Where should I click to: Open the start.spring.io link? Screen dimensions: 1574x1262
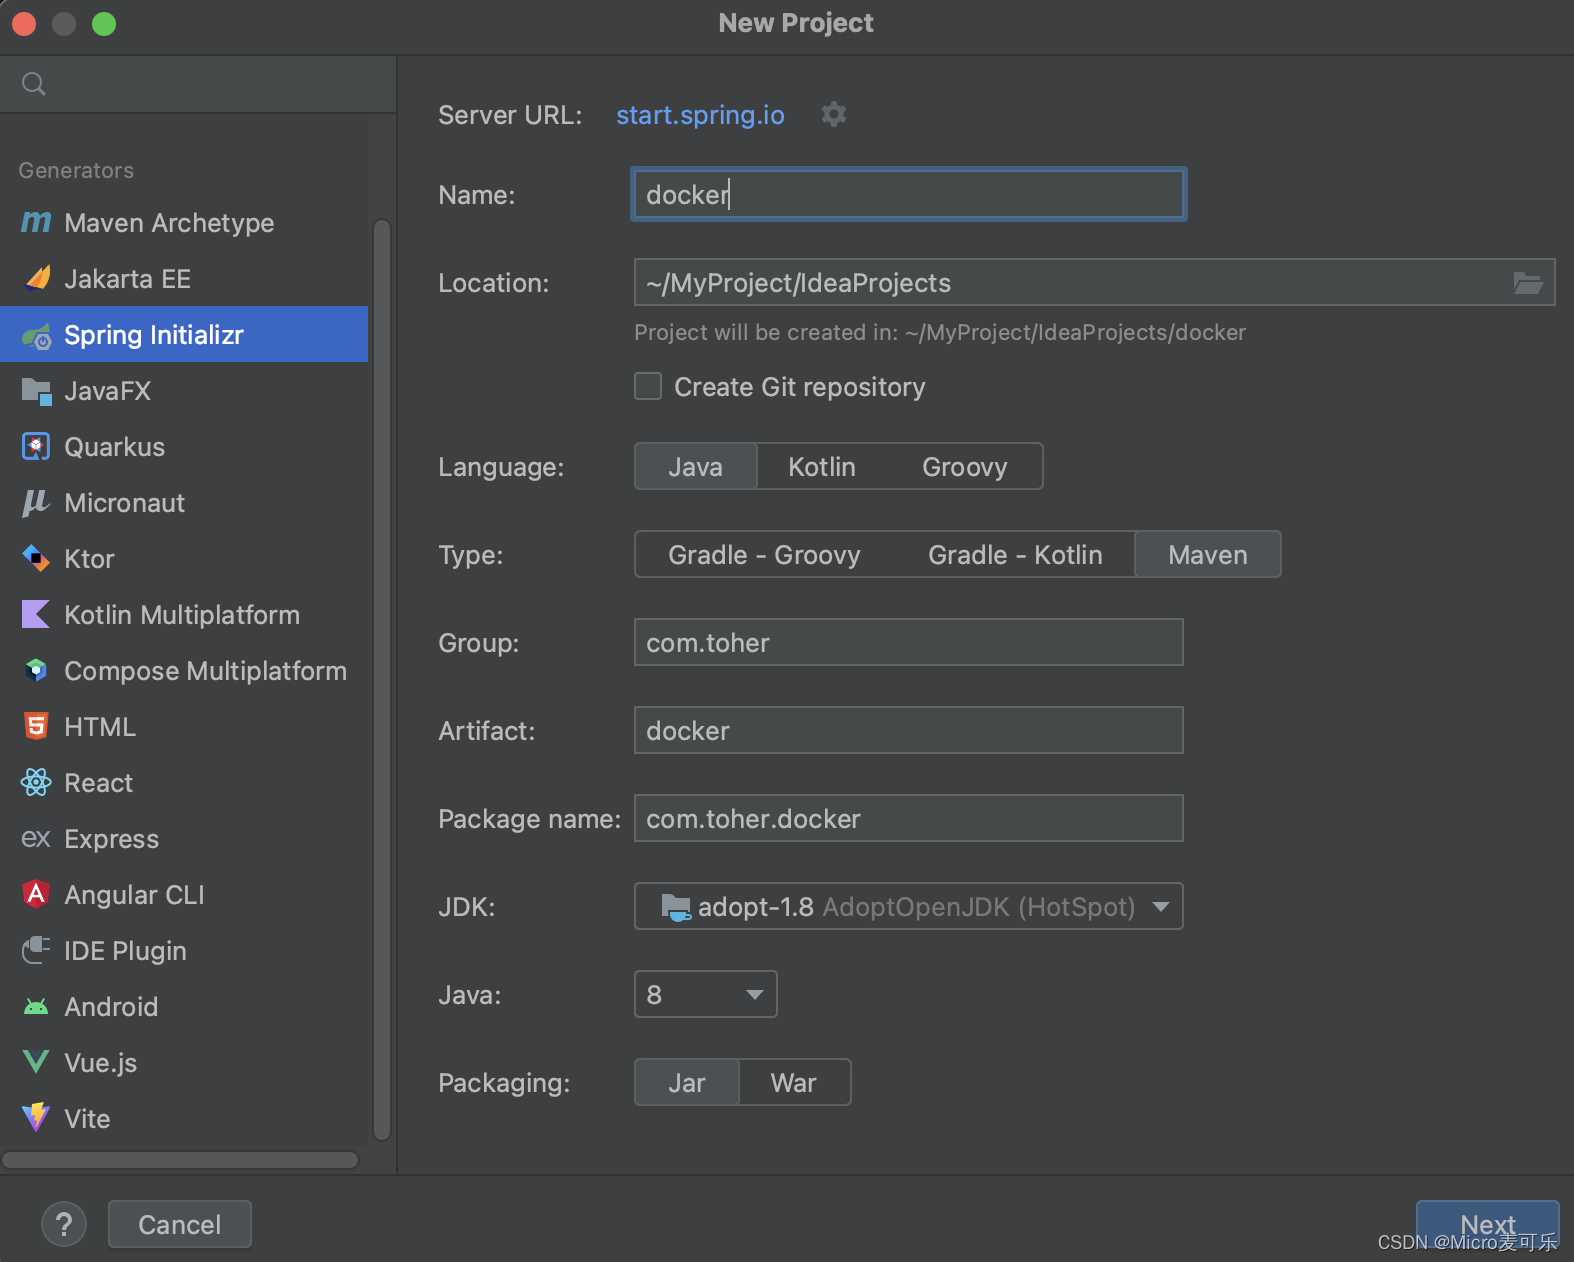click(700, 115)
